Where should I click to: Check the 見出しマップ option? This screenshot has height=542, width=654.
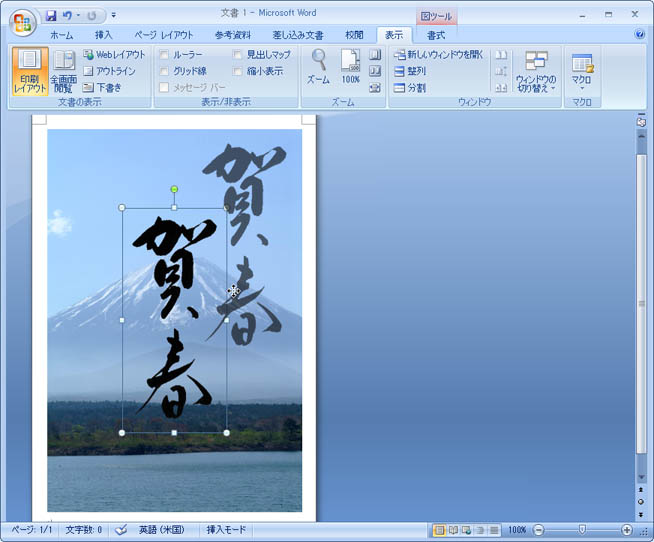click(x=238, y=55)
